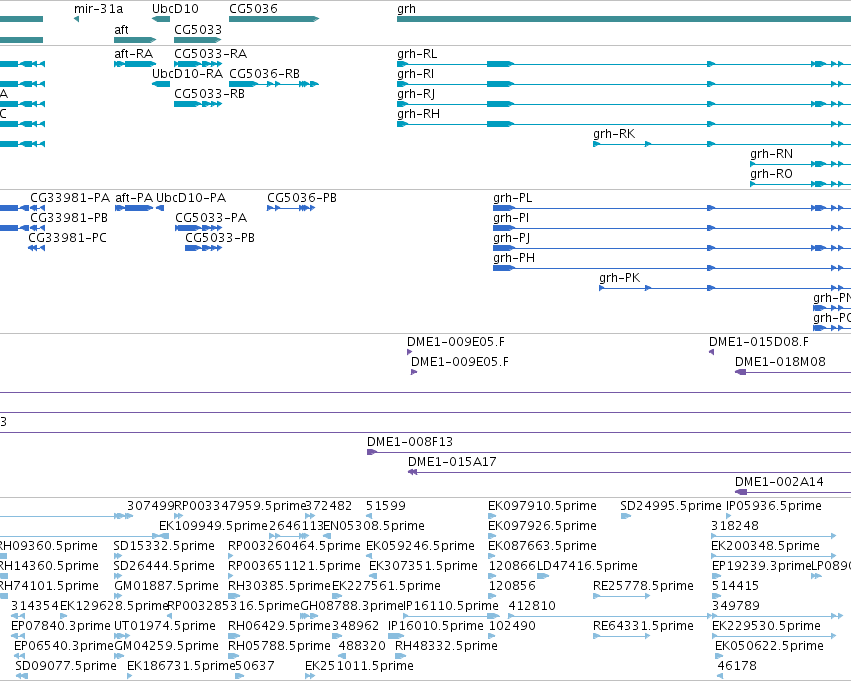Select the CG5036-RB transcript label
The image size is (851, 681).
[x=264, y=74]
